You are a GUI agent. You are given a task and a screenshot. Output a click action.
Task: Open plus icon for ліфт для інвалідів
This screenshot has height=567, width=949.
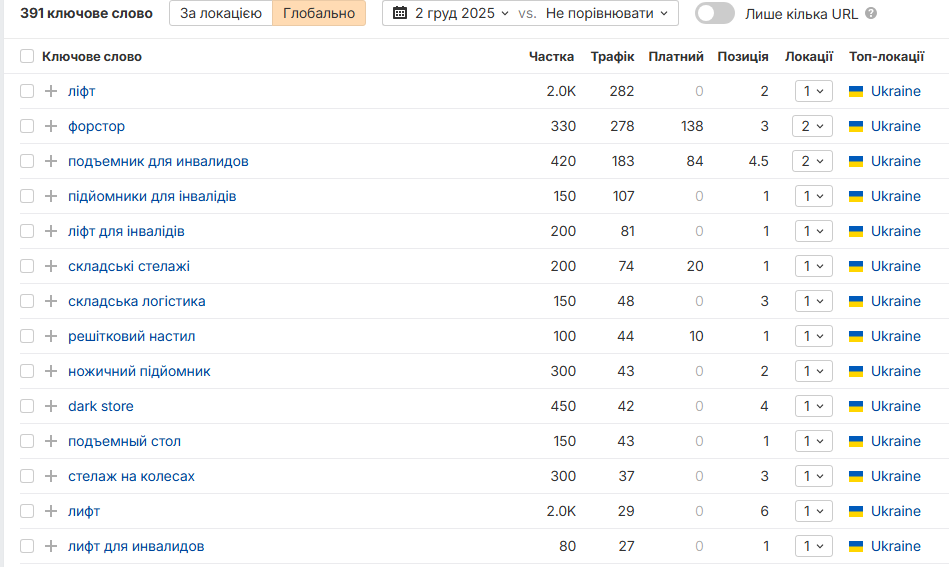click(x=51, y=231)
